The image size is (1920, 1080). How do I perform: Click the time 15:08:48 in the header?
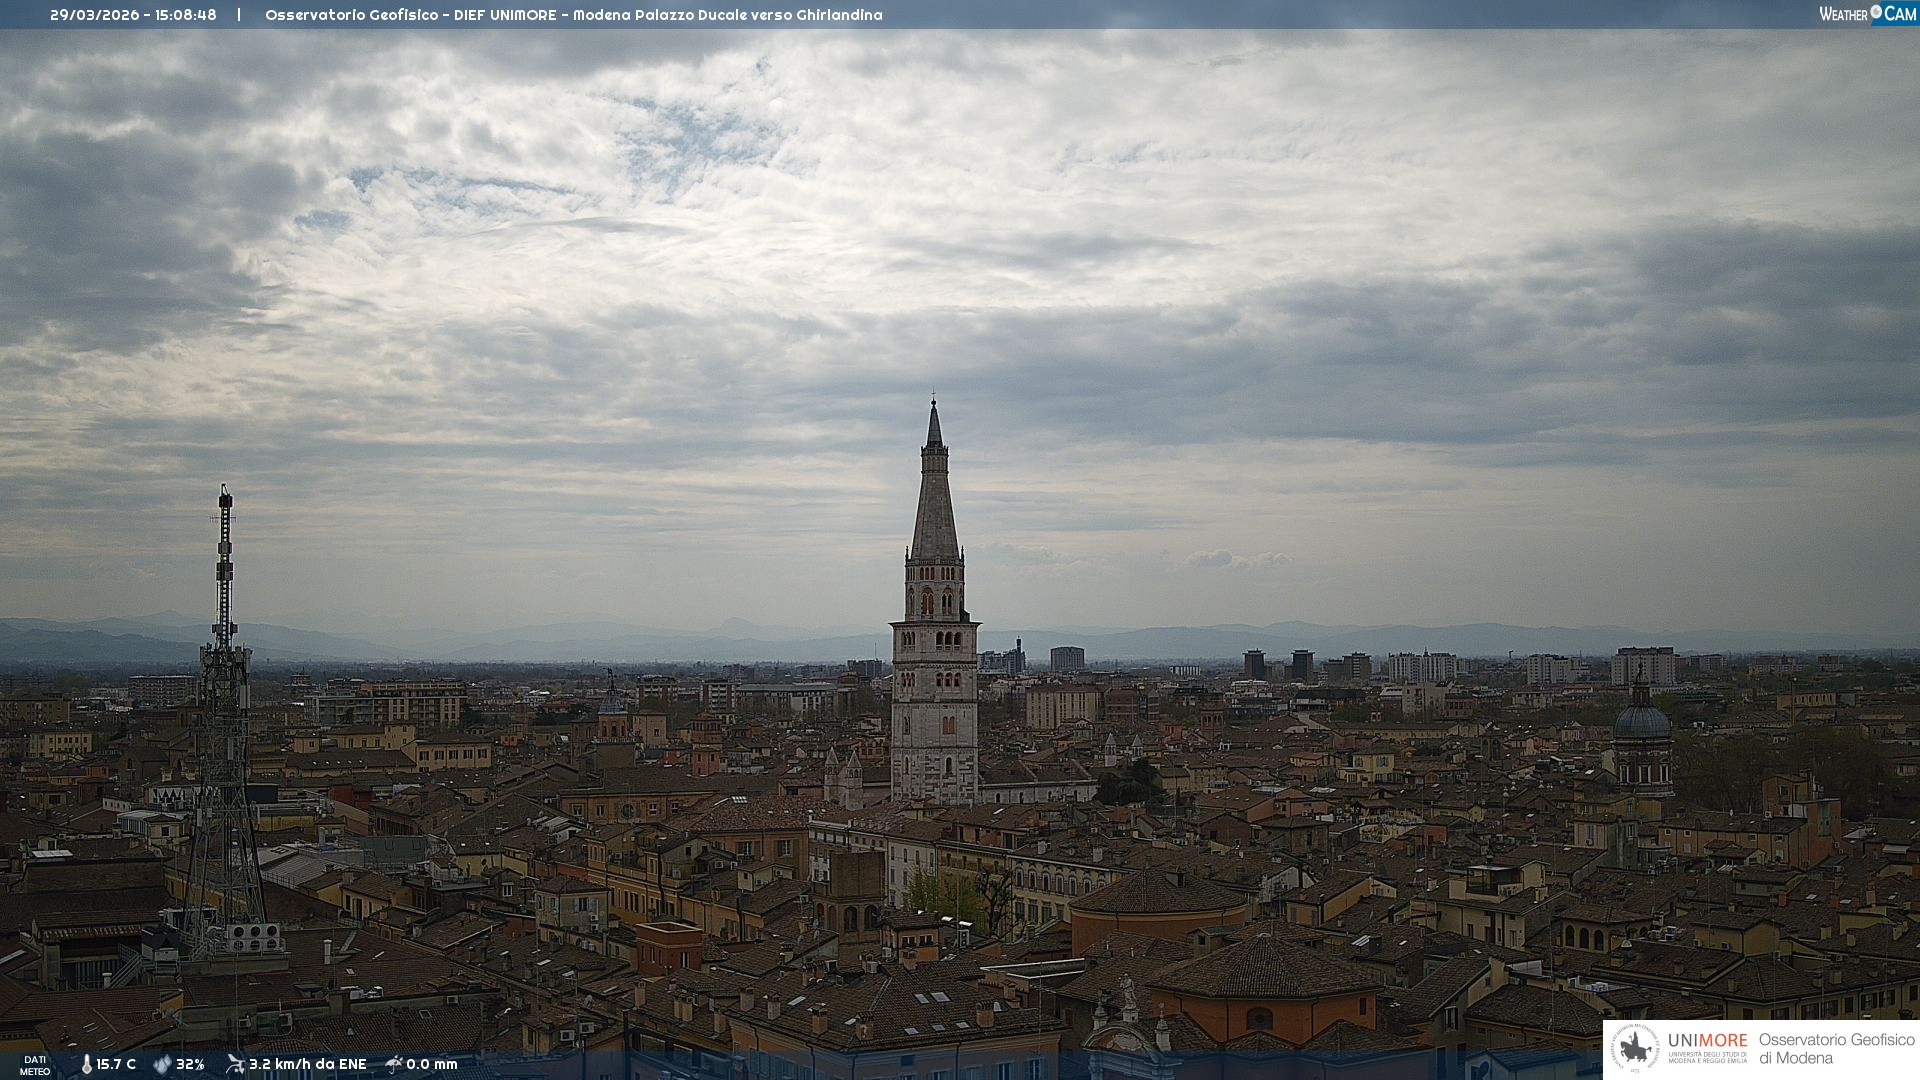(186, 15)
